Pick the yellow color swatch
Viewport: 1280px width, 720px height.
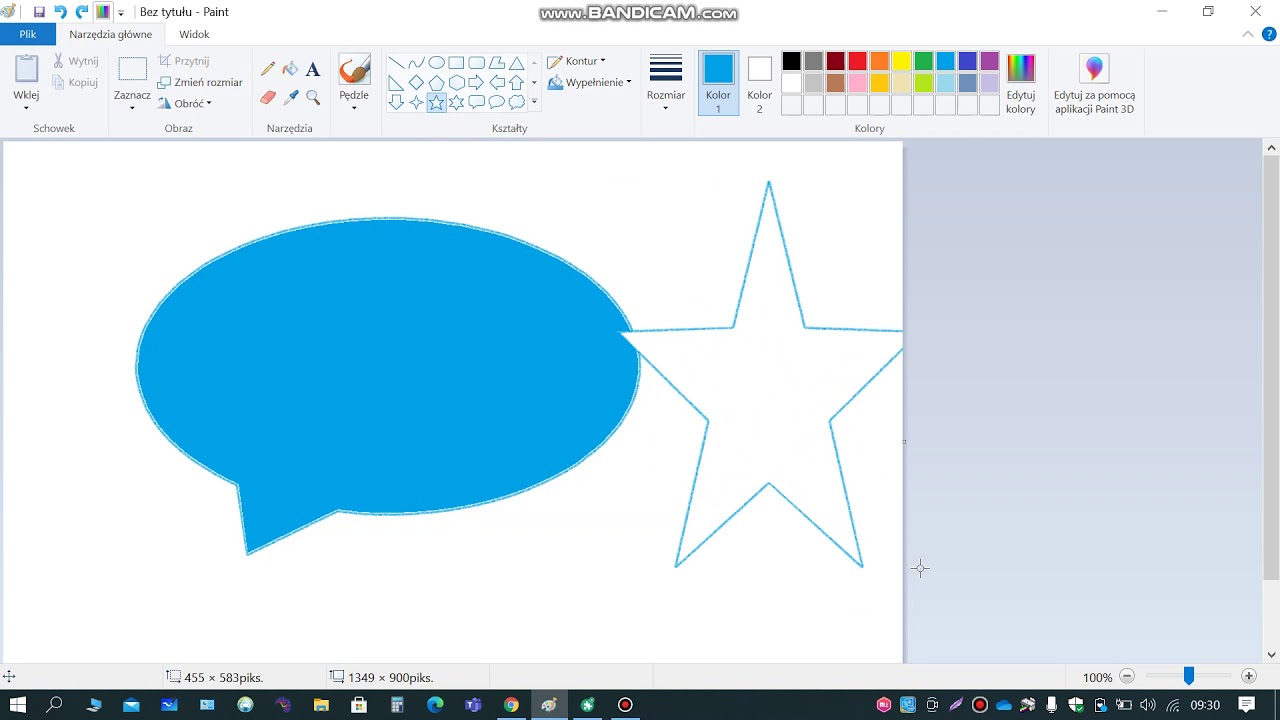pos(901,62)
